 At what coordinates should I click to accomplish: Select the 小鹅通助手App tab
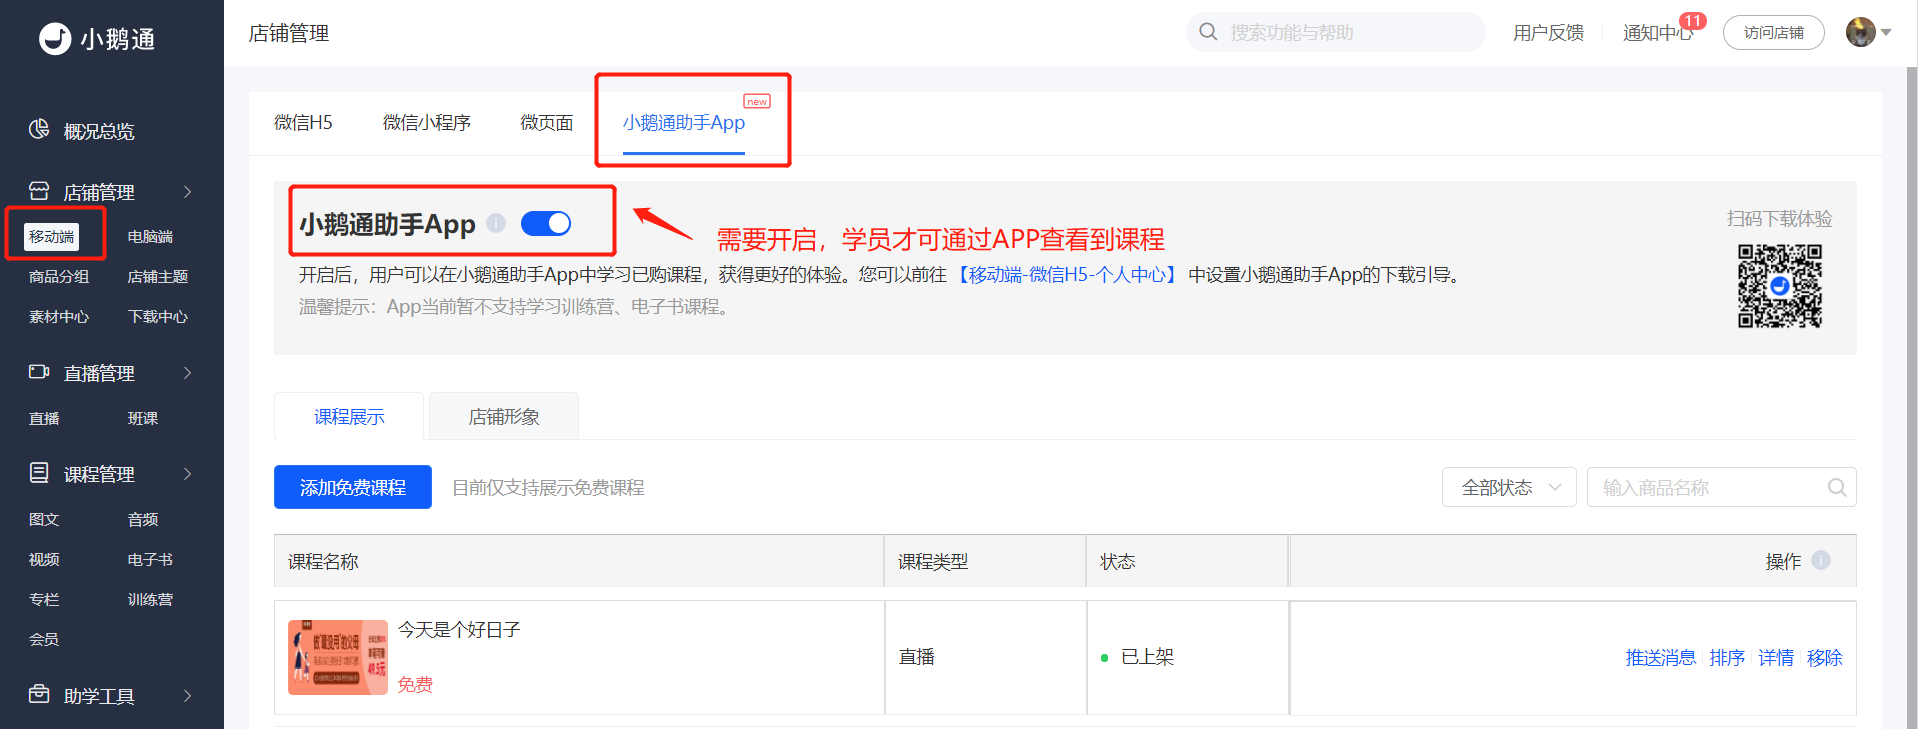point(684,123)
